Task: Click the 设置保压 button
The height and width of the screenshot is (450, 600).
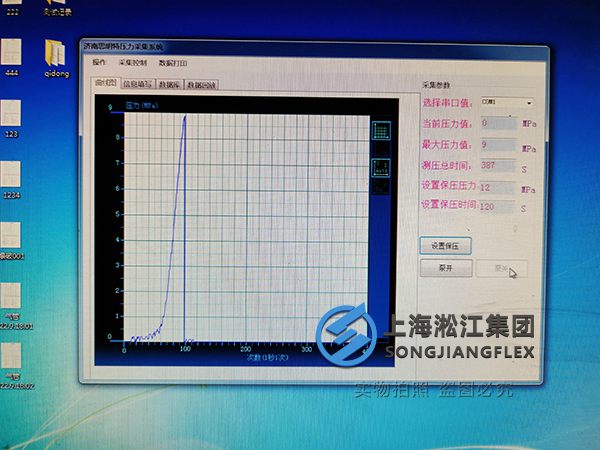Action: click(445, 245)
